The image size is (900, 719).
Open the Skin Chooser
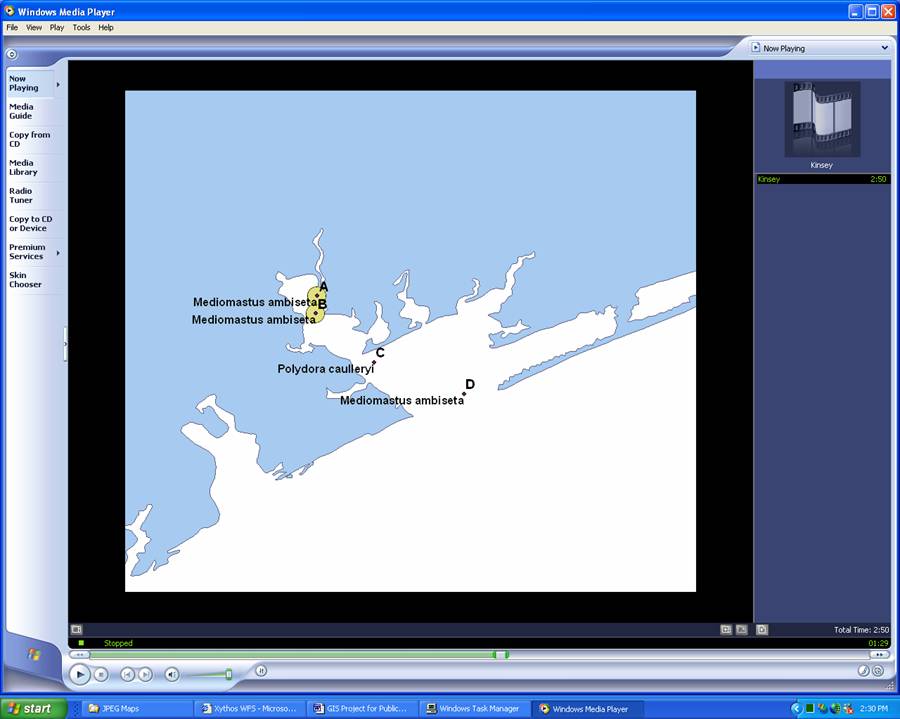tap(25, 280)
